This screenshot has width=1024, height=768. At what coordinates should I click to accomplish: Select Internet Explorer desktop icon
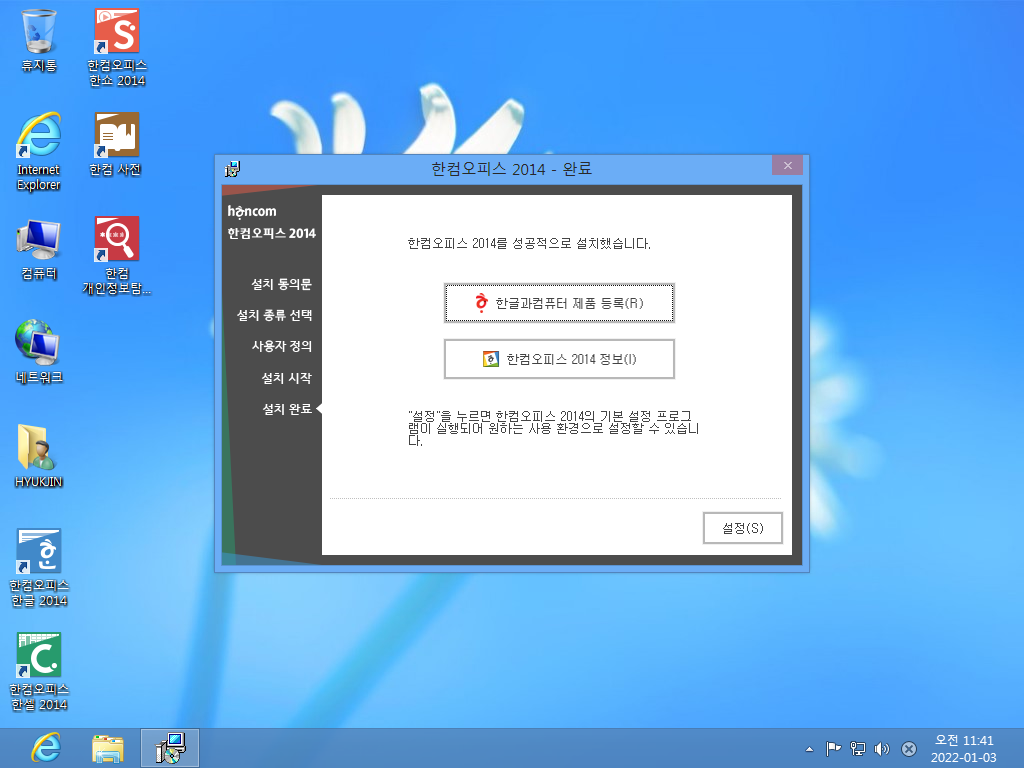[x=39, y=152]
